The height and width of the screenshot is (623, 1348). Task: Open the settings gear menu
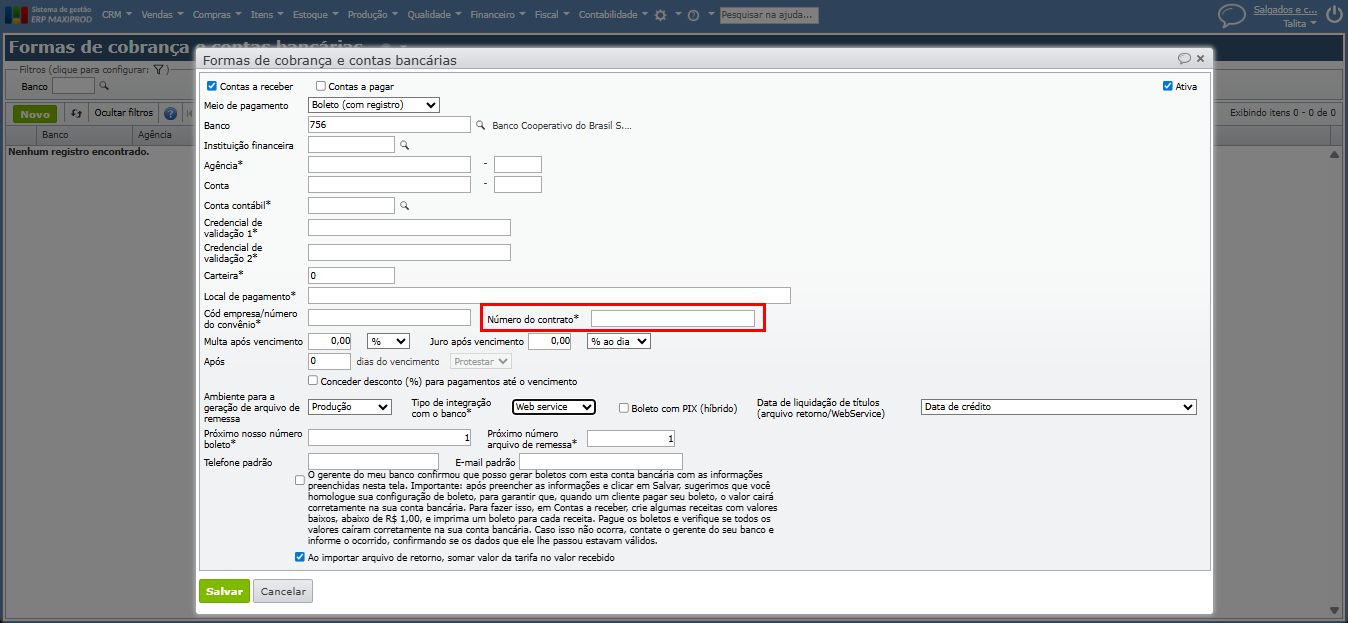(x=660, y=15)
